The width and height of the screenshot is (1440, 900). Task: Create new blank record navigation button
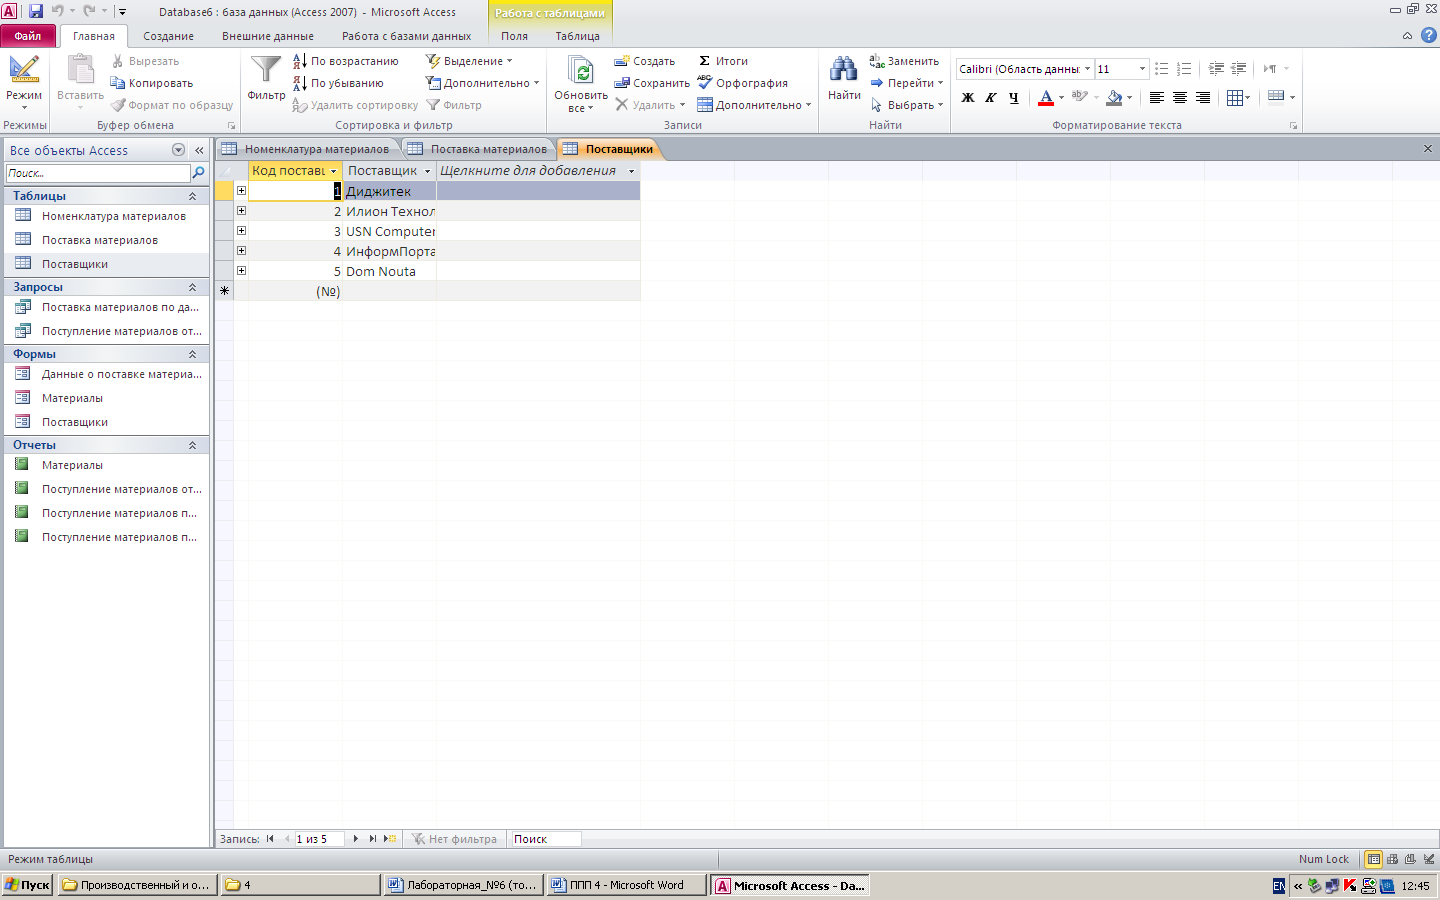pos(390,839)
